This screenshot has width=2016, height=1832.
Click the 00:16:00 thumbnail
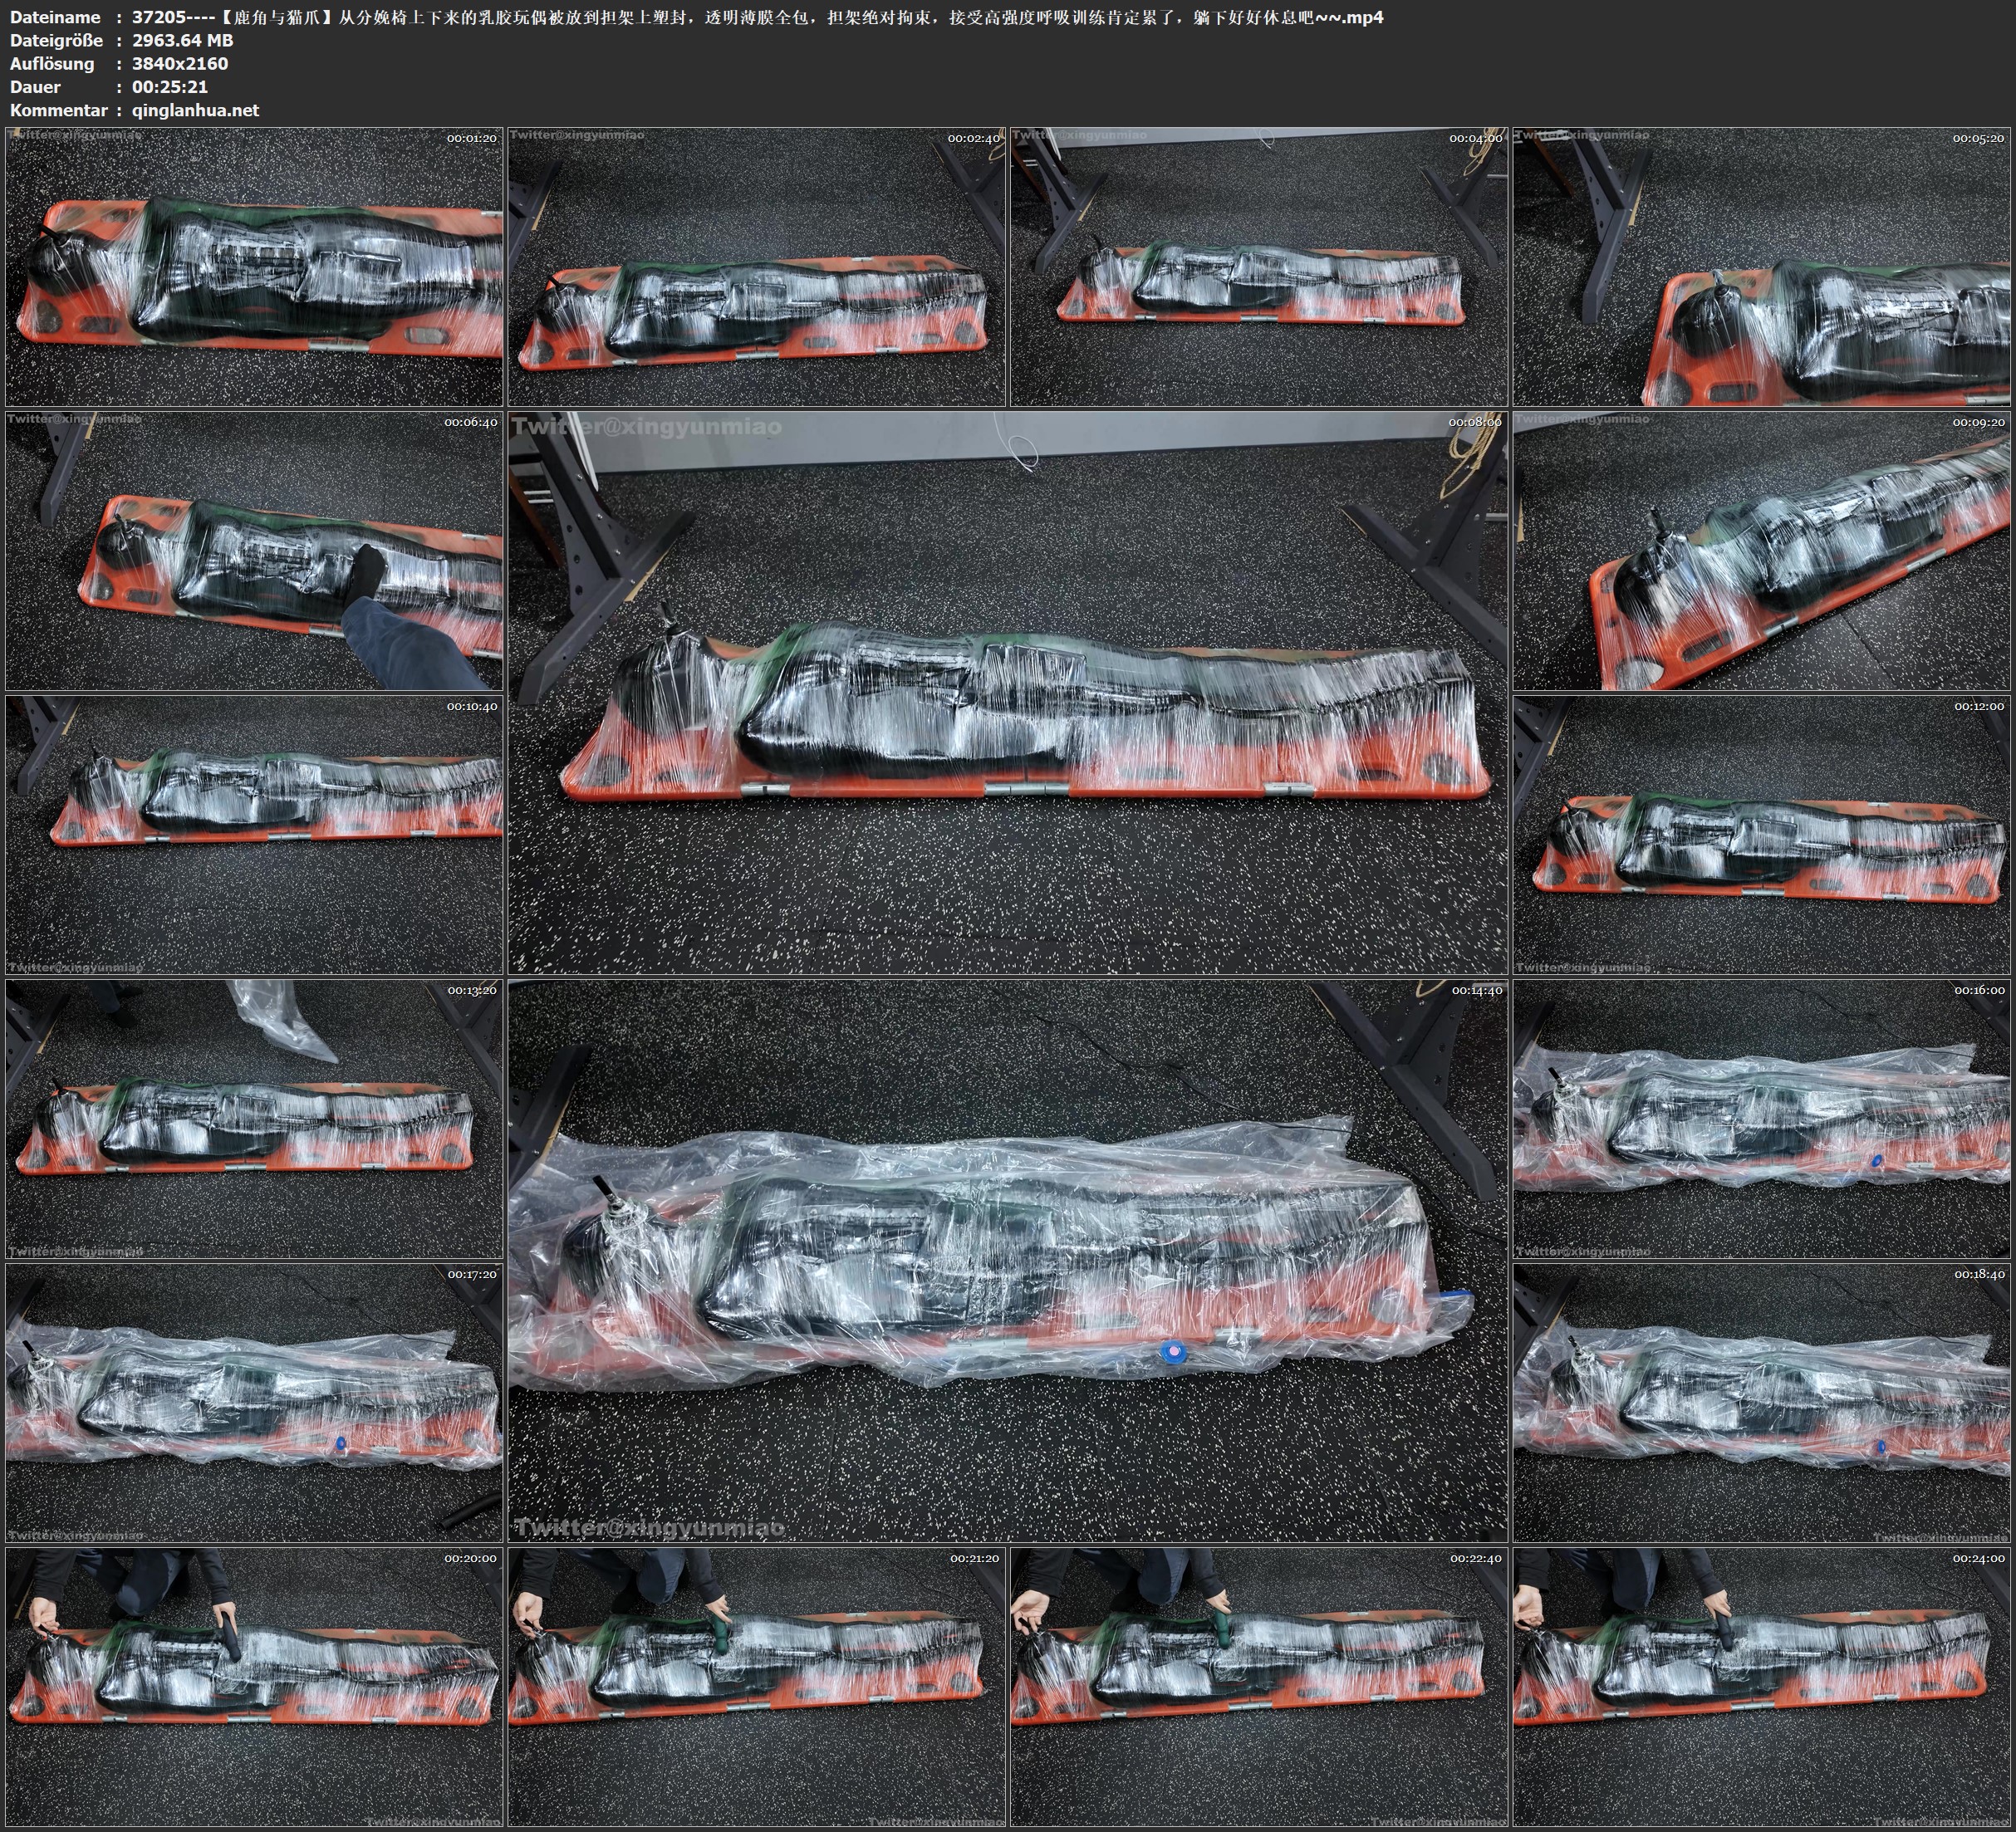[x=1762, y=1118]
